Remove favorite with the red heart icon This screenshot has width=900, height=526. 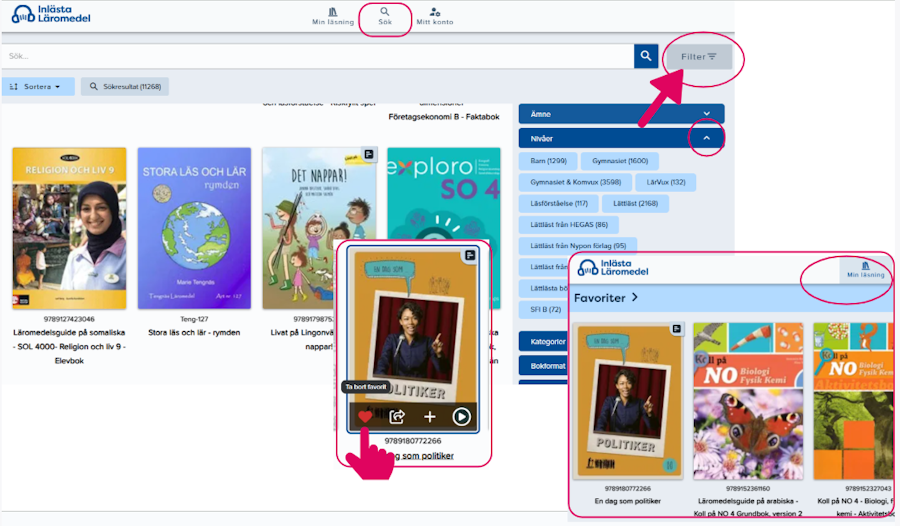[365, 417]
